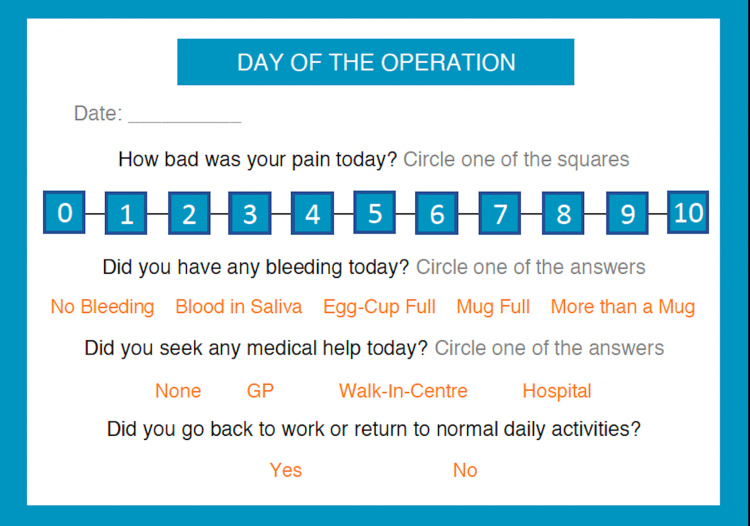The image size is (750, 526).
Task: Choose maximum pain score 10
Action: (688, 212)
